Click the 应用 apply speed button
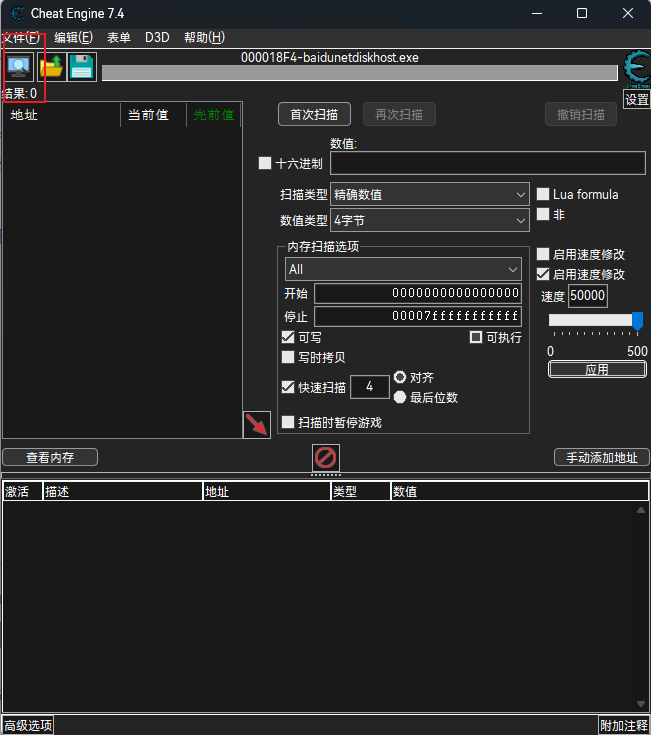This screenshot has height=735, width=651. (x=597, y=369)
